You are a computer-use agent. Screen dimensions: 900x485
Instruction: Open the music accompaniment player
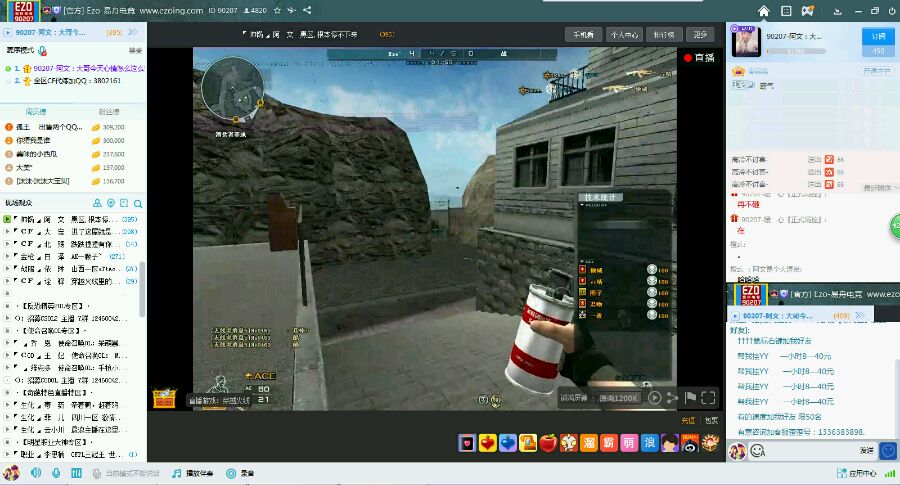(x=193, y=473)
